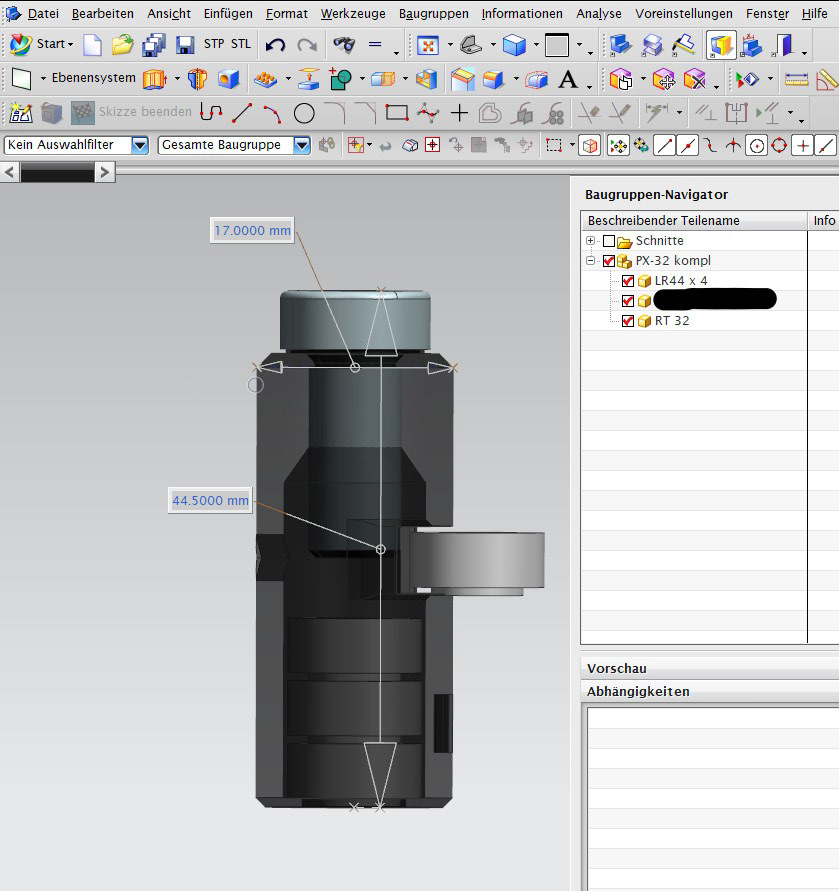
Task: Select the sketch Circle tool
Action: (x=304, y=114)
